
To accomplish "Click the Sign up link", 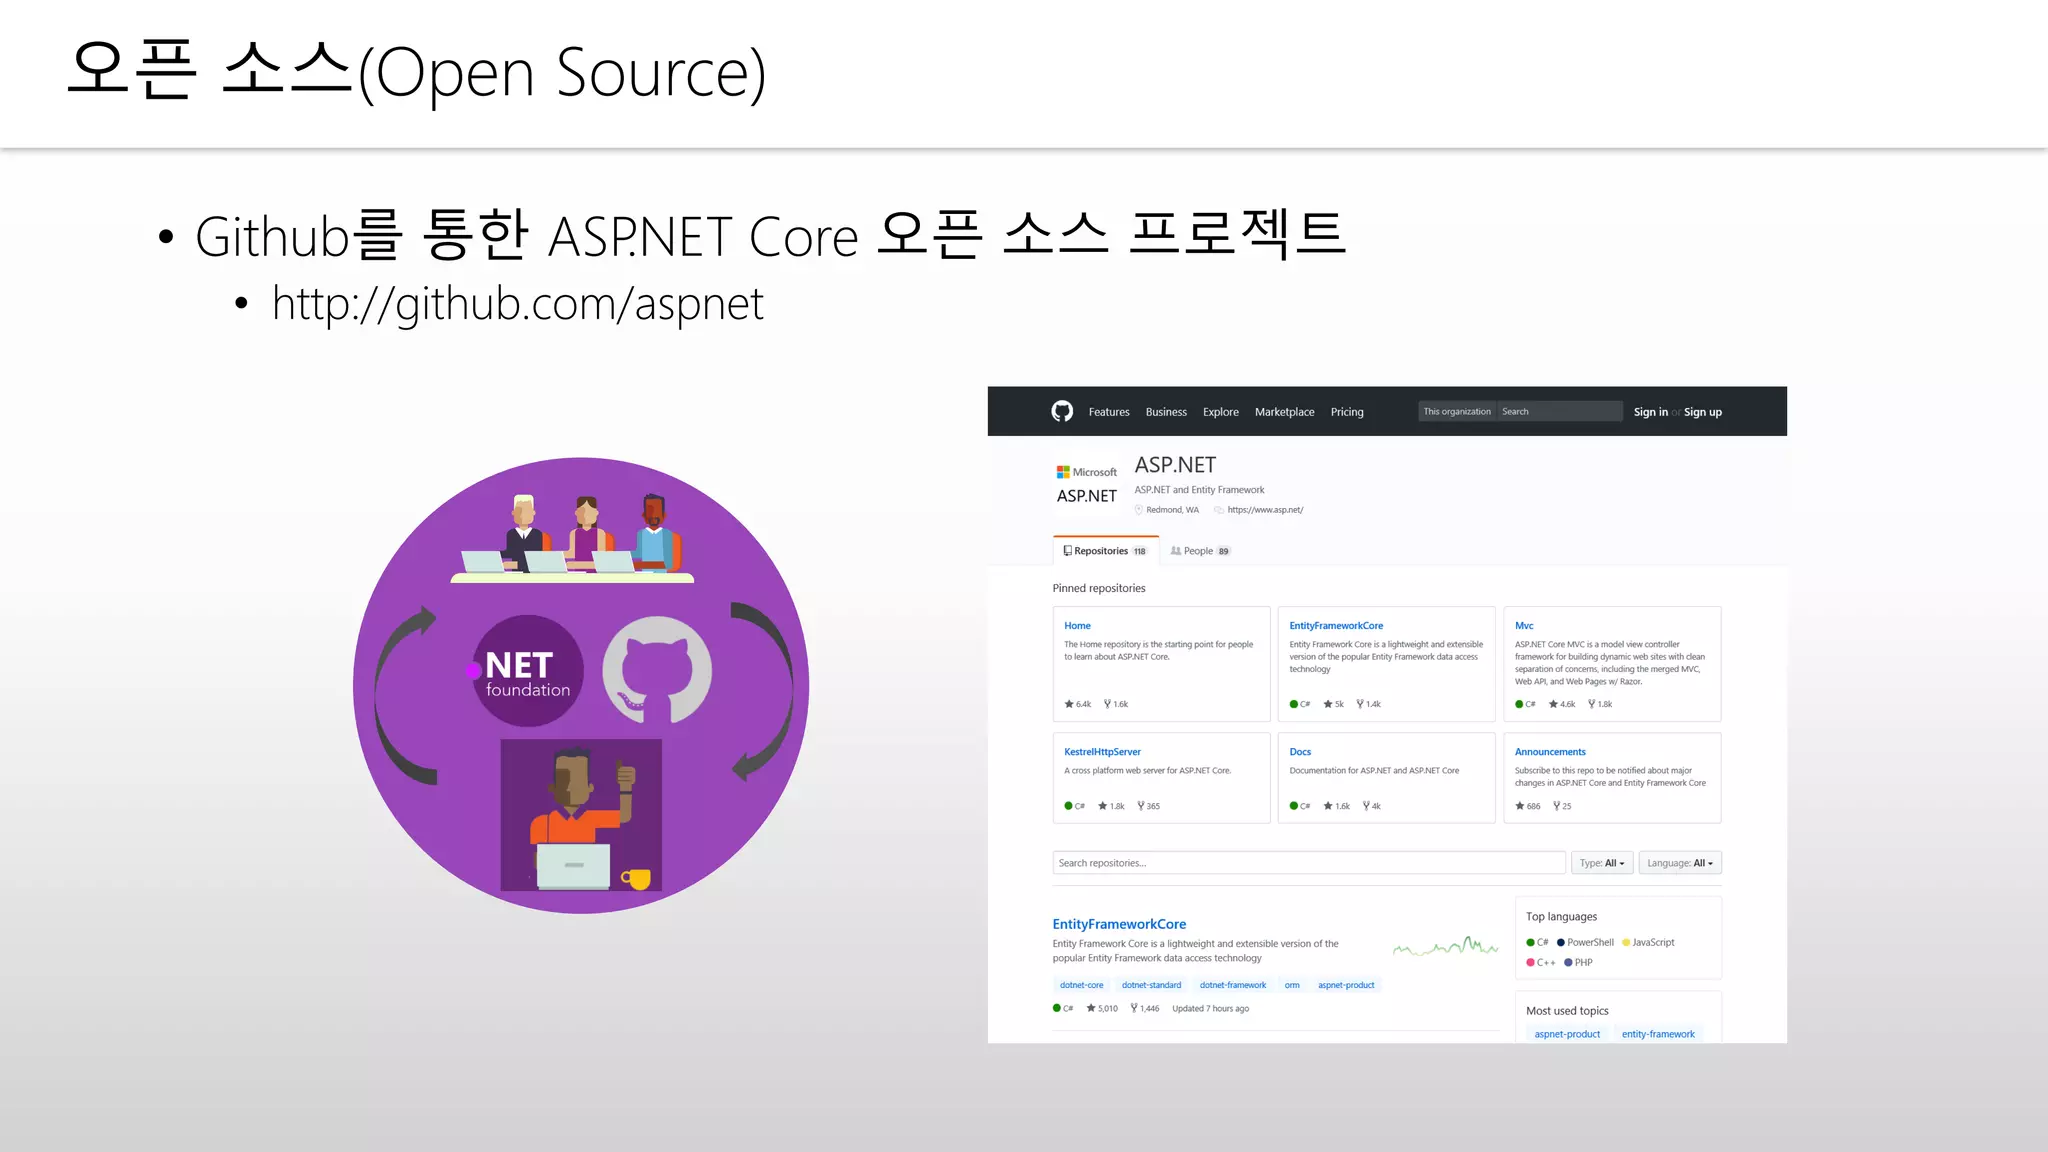I will coord(1703,412).
